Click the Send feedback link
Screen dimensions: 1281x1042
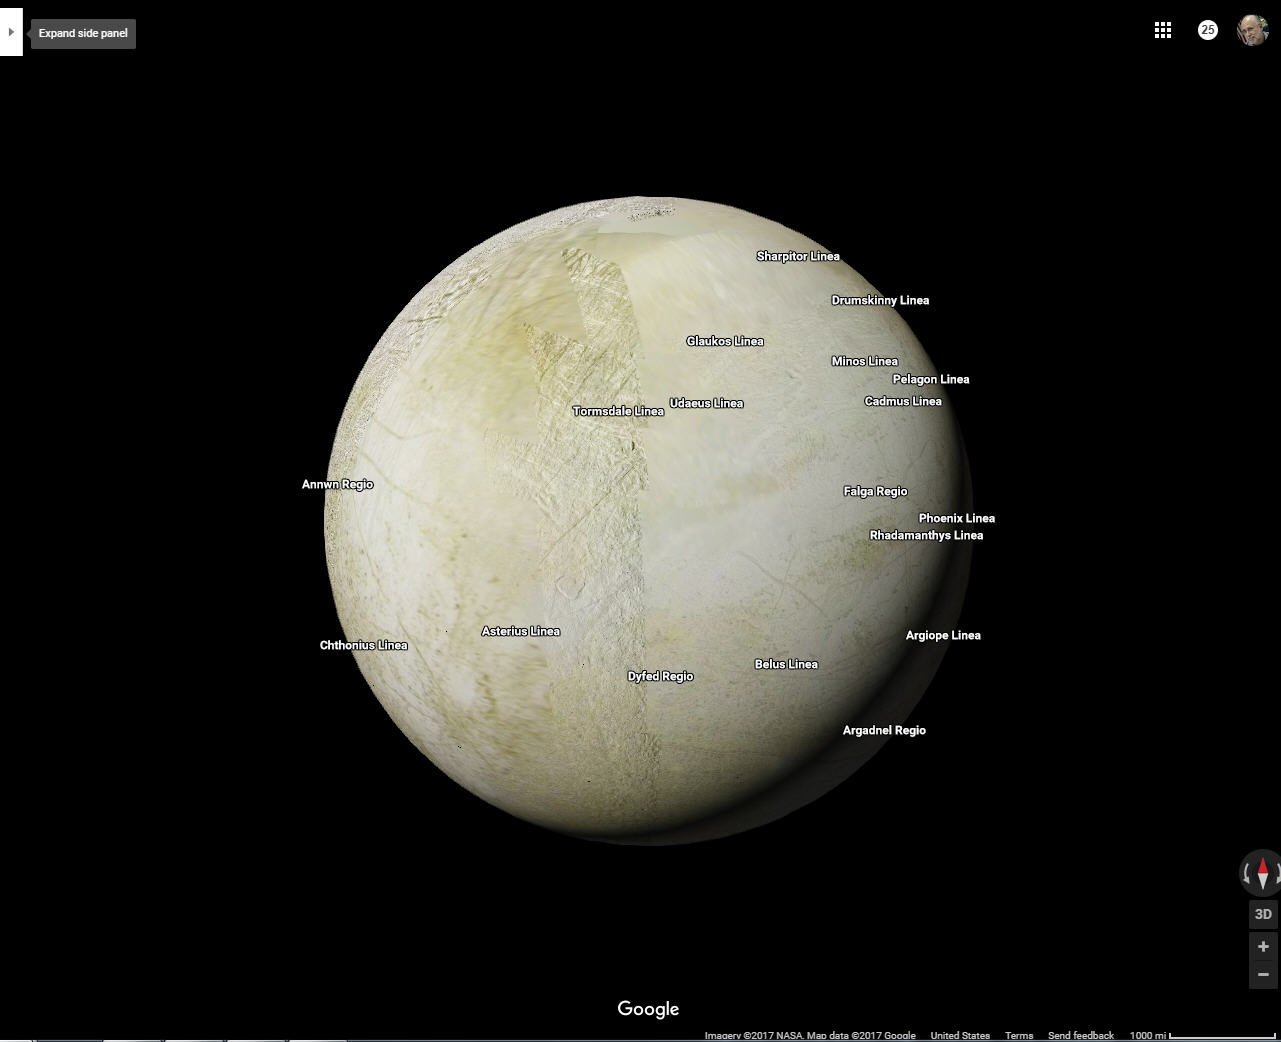(1080, 1035)
